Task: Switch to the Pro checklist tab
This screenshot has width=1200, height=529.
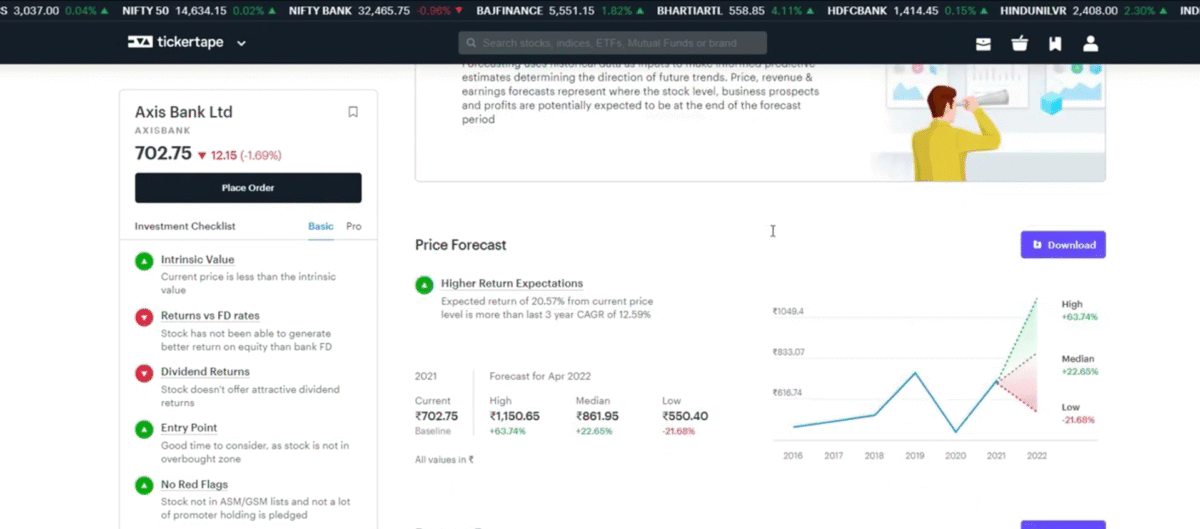Action: point(353,227)
